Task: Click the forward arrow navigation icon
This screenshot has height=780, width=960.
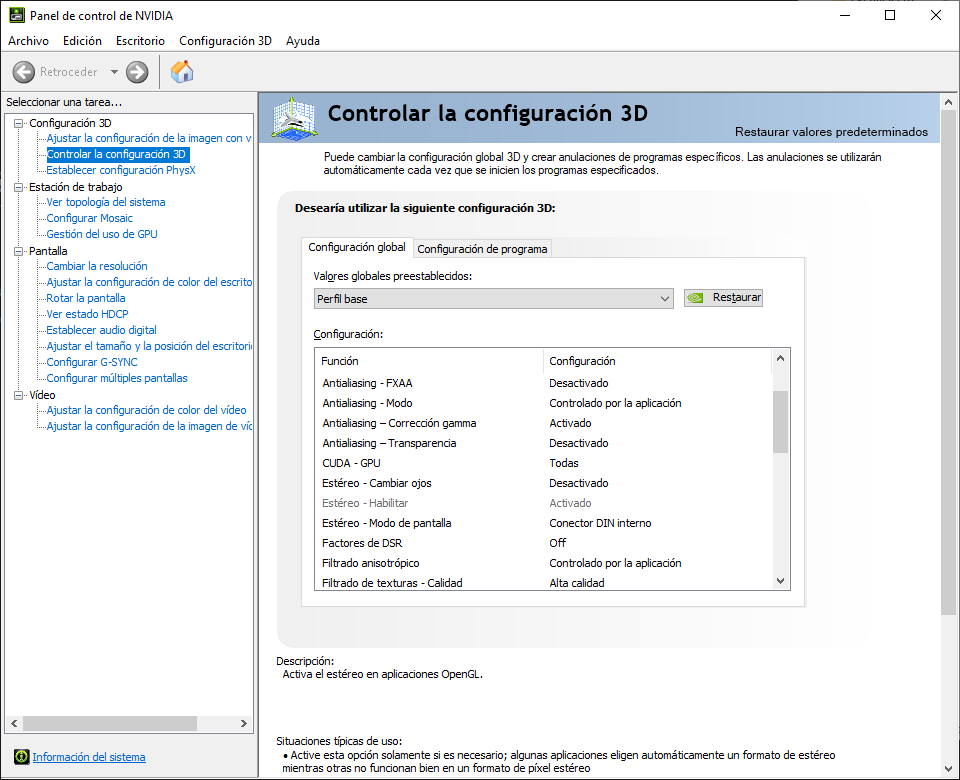Action: [x=137, y=72]
